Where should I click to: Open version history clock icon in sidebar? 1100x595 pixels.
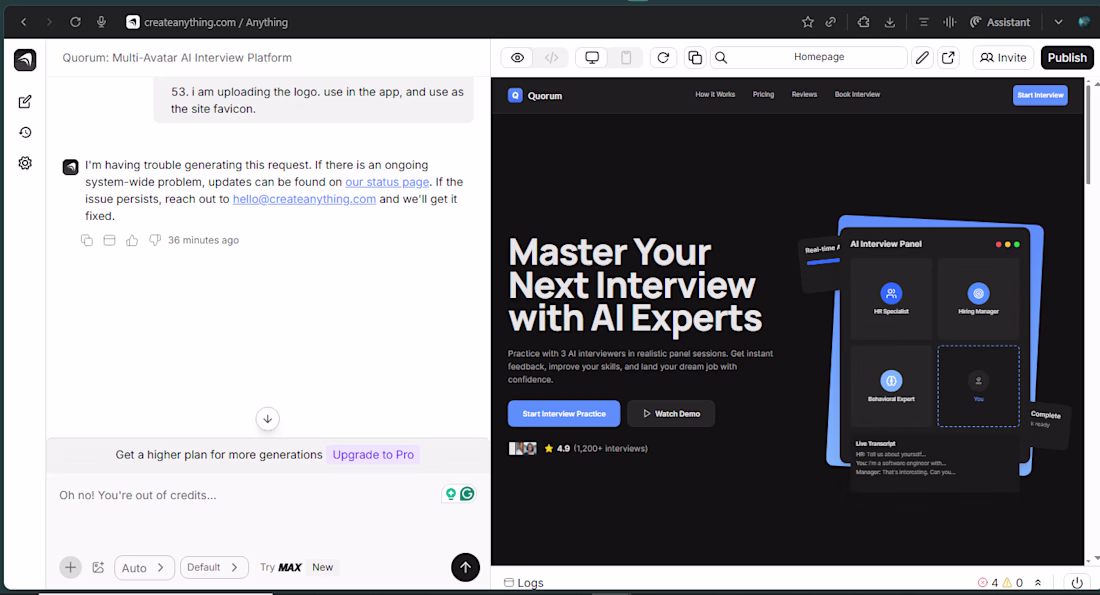pyautogui.click(x=25, y=132)
